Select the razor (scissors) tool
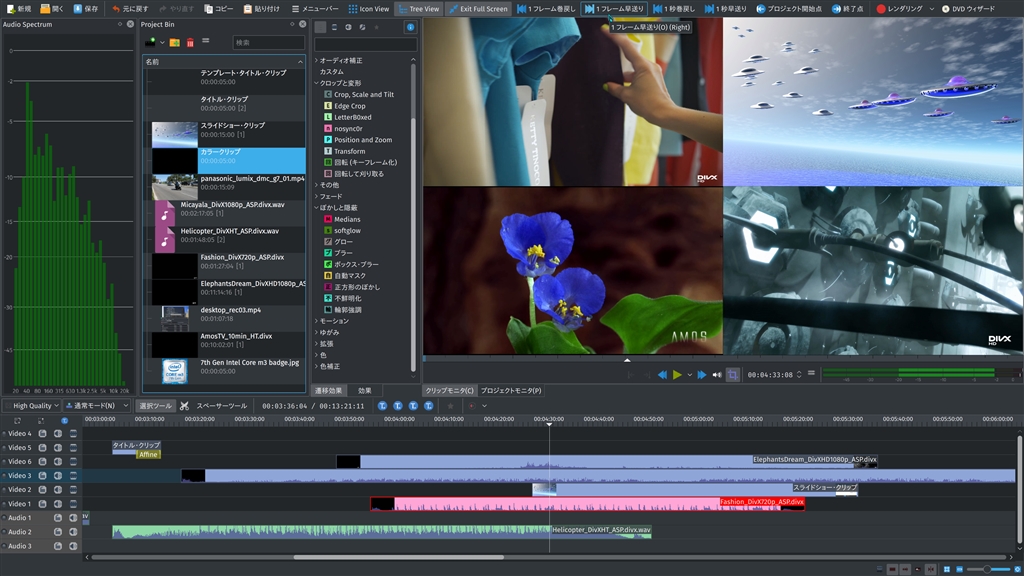The image size is (1024, 576). tap(184, 406)
